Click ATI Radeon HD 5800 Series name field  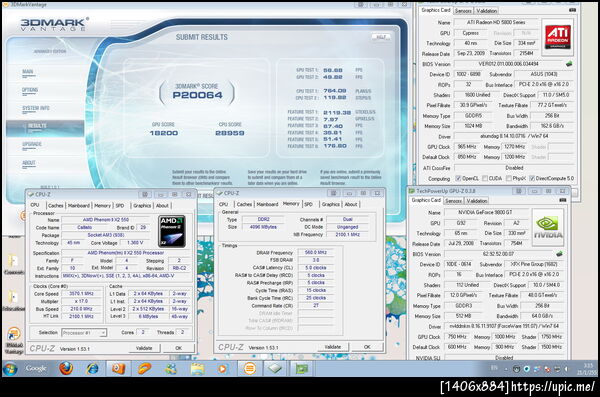point(496,22)
